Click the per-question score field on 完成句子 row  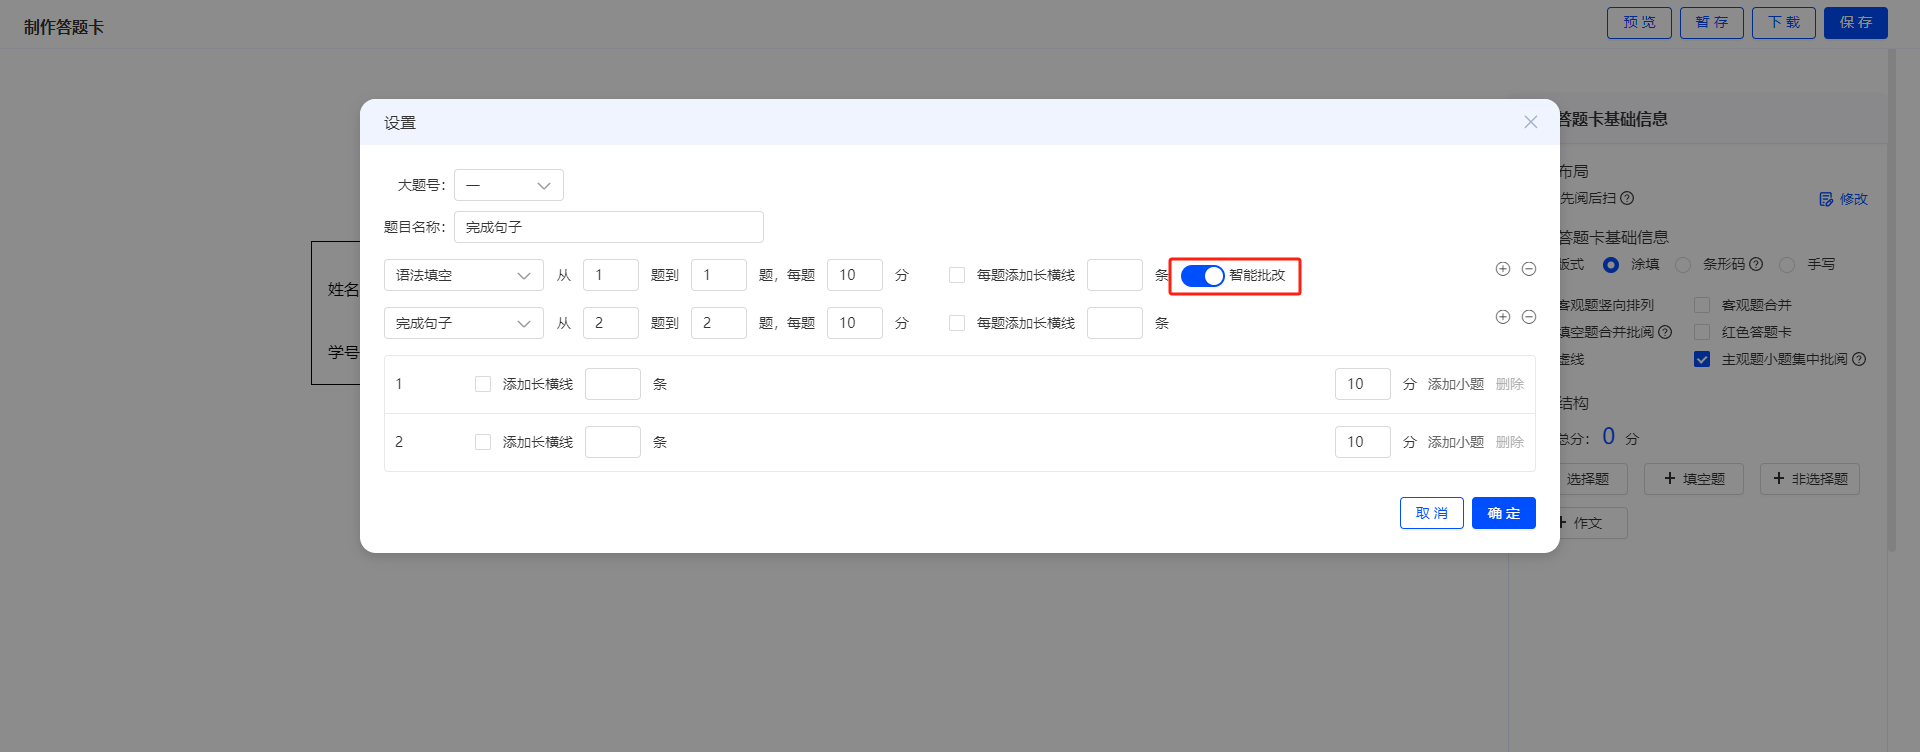click(x=855, y=323)
